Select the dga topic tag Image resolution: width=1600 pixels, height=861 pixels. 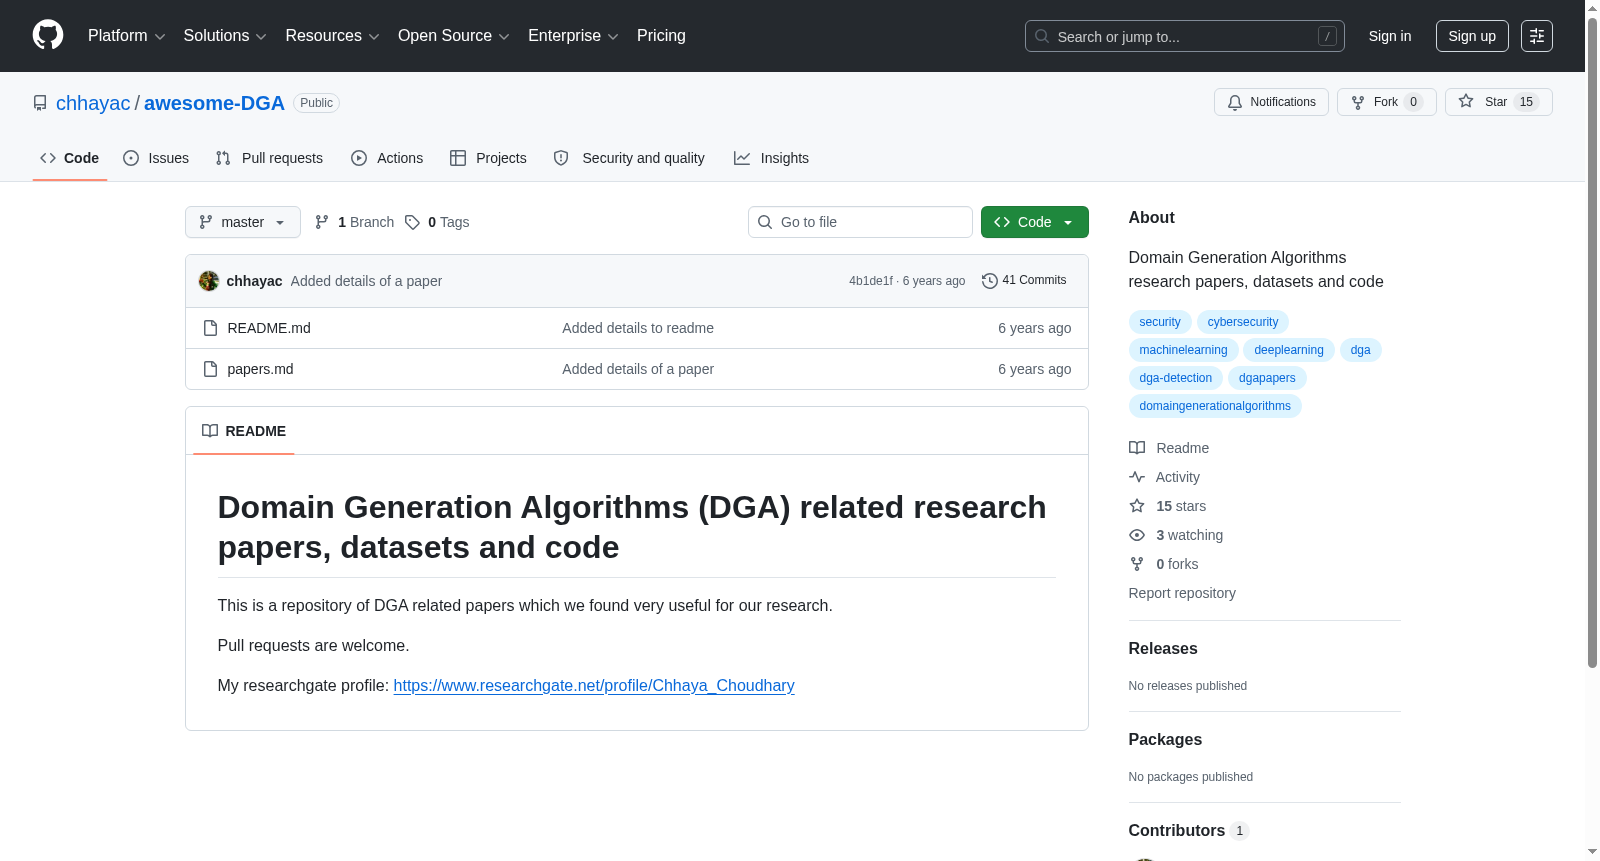[1361, 350]
